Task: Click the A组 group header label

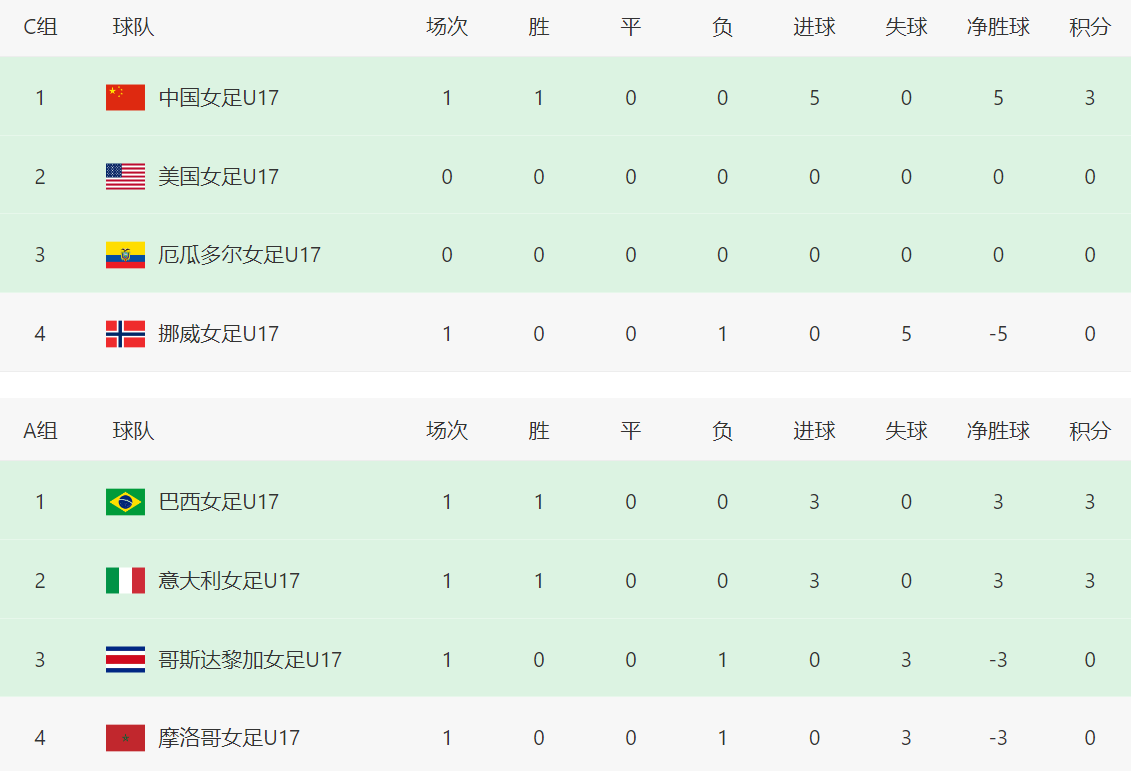Action: [40, 431]
